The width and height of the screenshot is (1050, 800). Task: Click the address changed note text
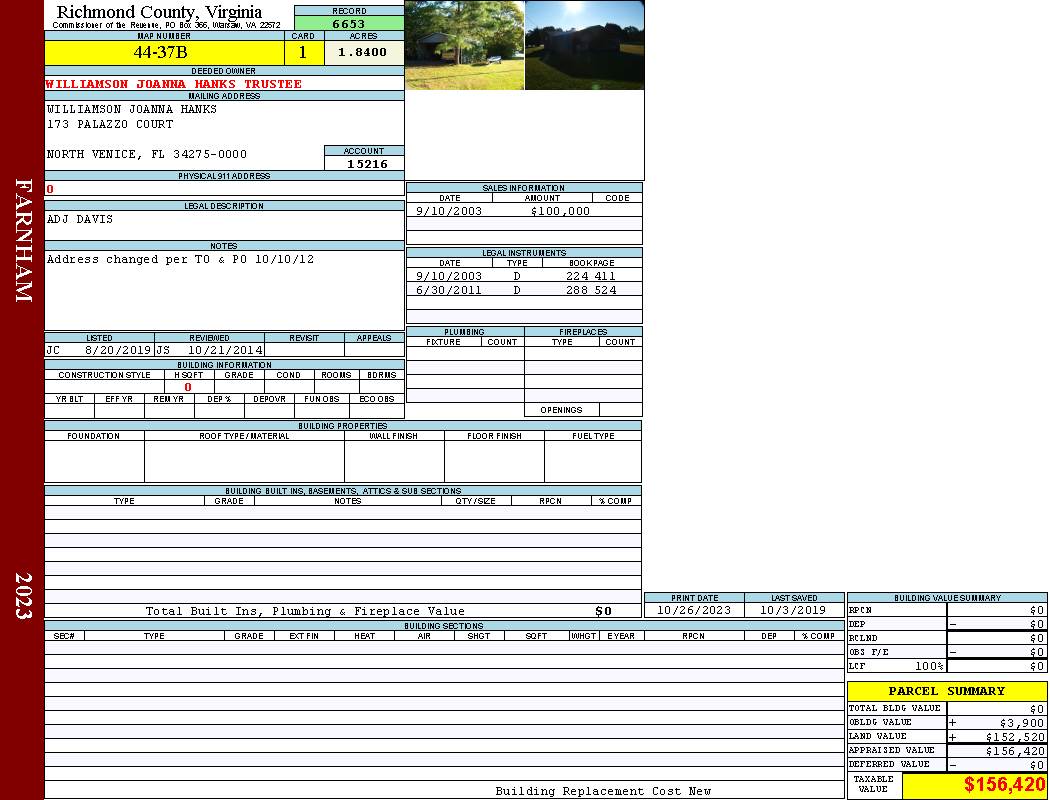tap(180, 259)
